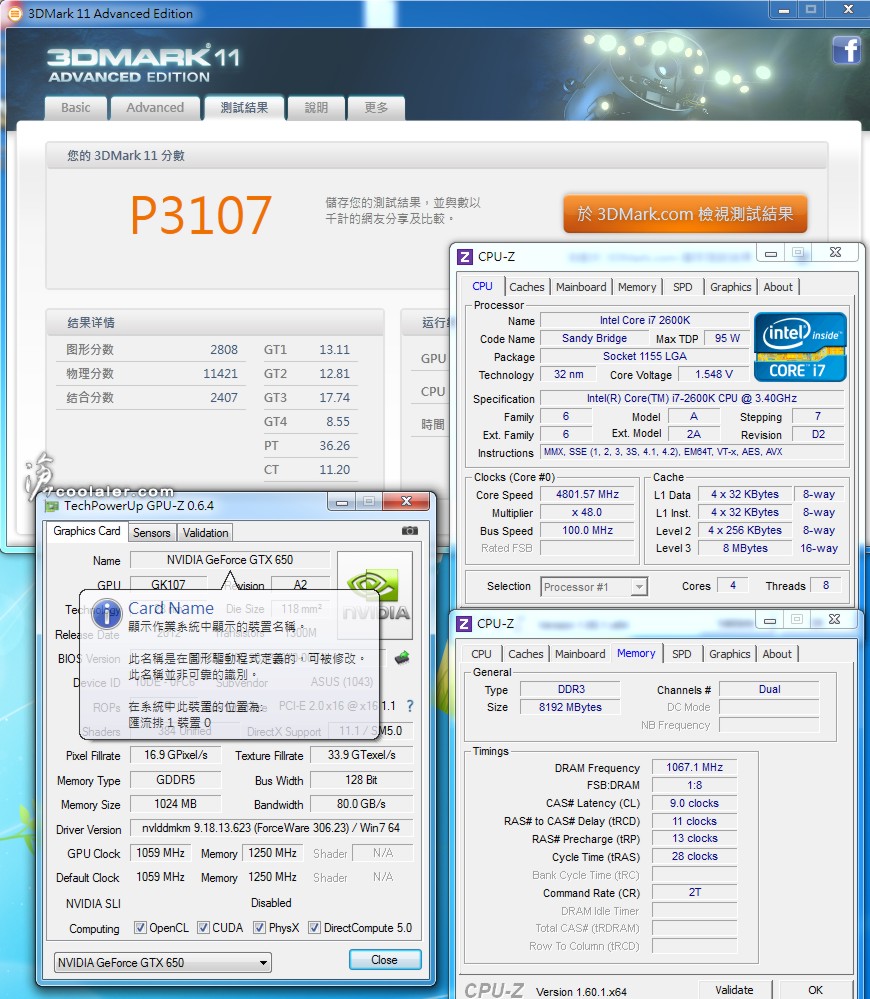Screen dimensions: 870x999
Task: Switch to the Advanced tab in 3DMark 11
Action: (155, 108)
